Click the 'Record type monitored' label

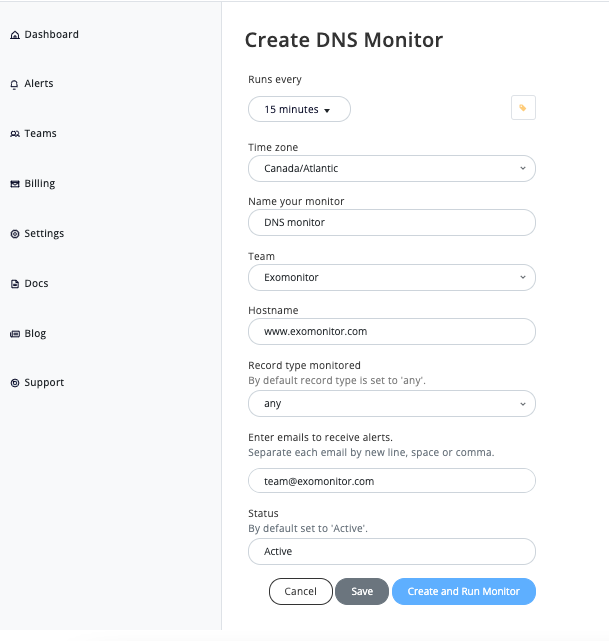304,365
